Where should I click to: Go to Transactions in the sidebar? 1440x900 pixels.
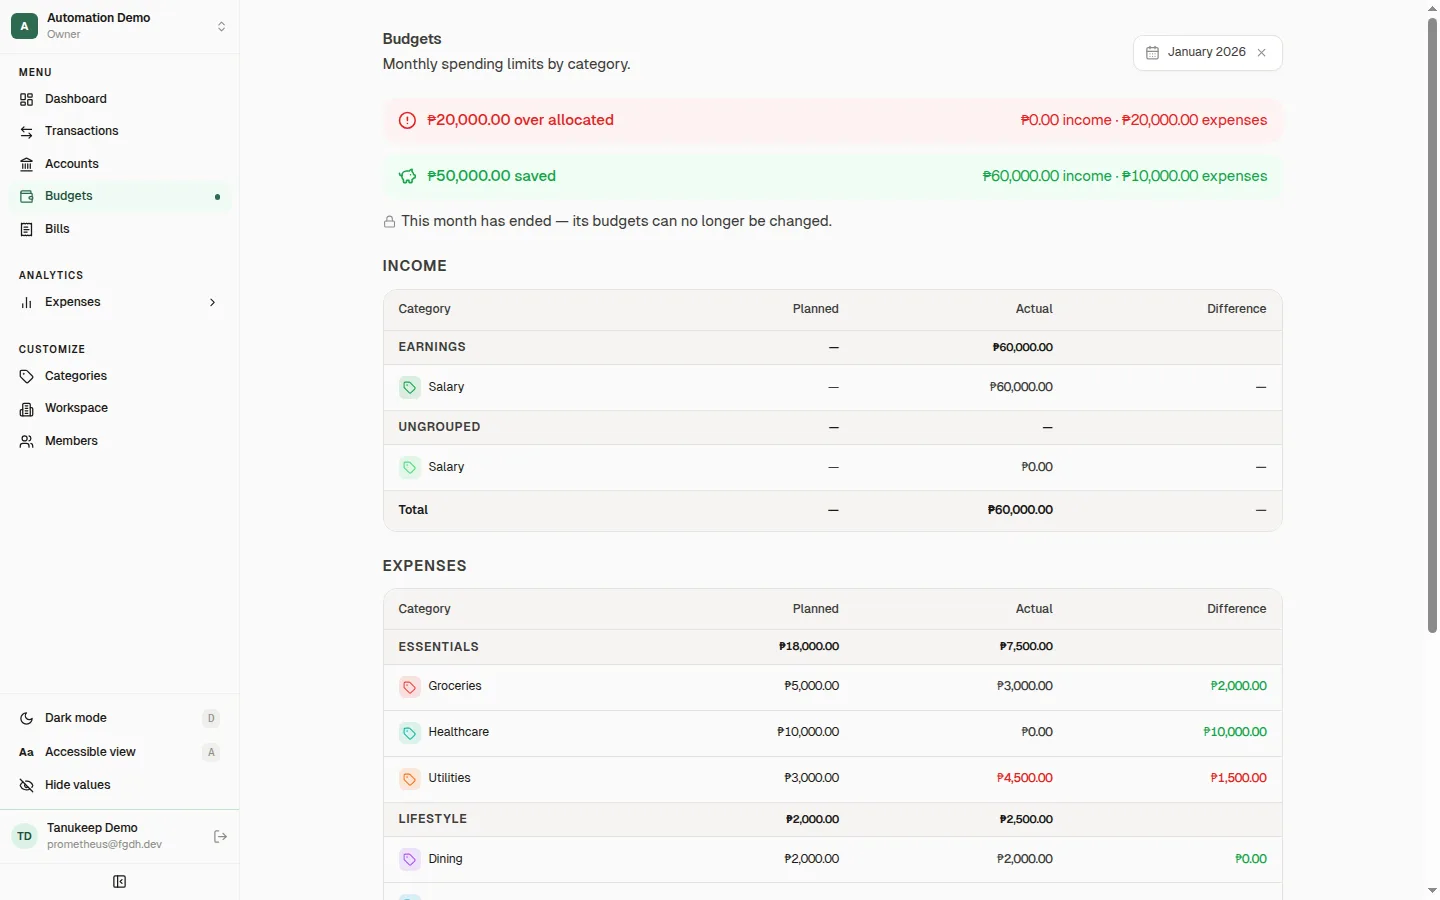120,131
